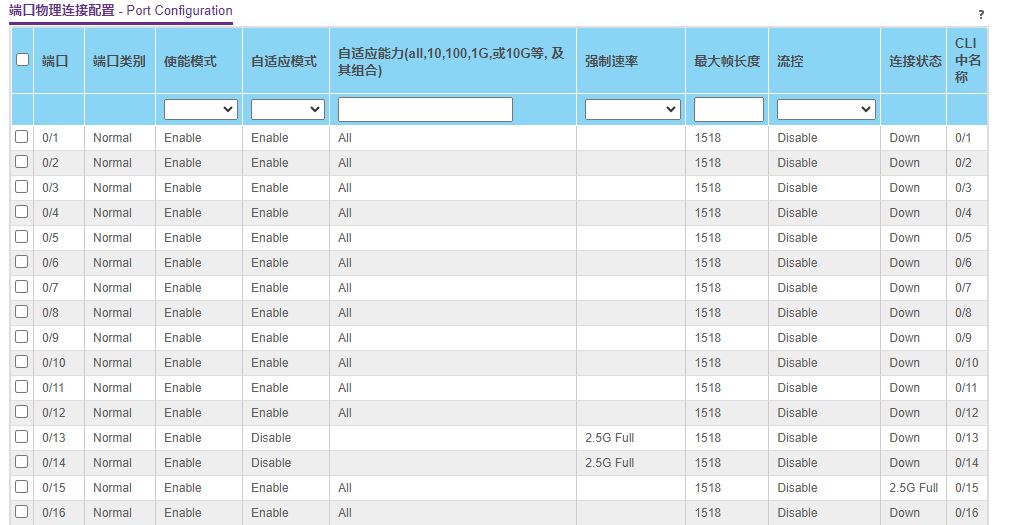Expand the 强制速率 dropdown
Screen dimensions: 1030x525
pos(632,109)
